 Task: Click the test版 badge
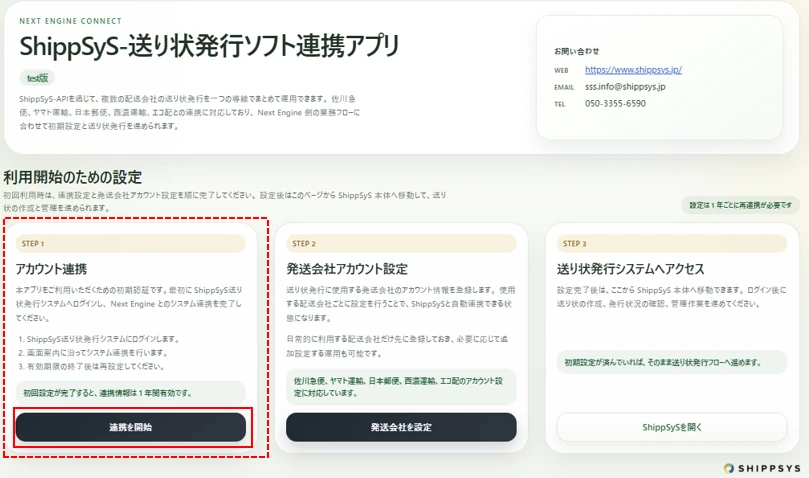tap(37, 78)
